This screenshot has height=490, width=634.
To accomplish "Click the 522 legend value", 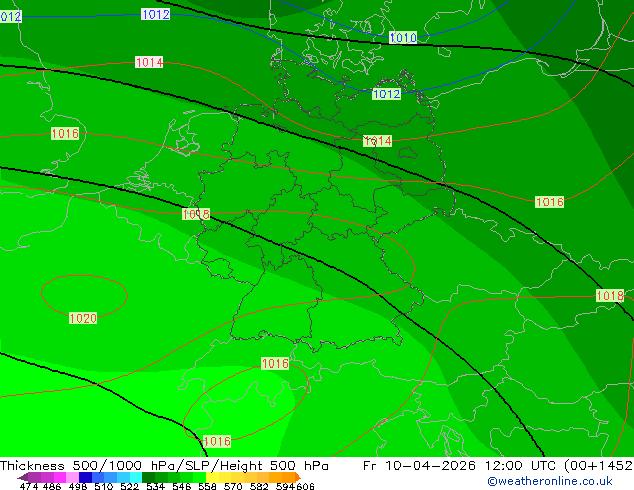I will pyautogui.click(x=129, y=486).
